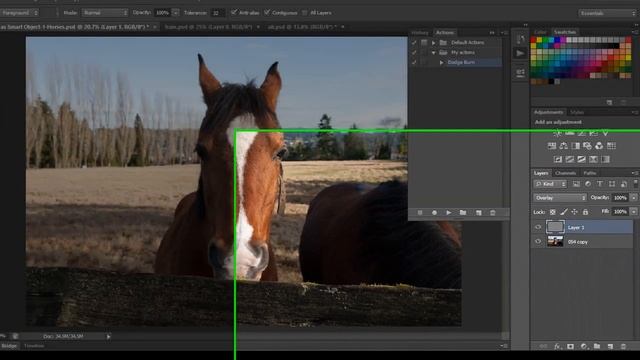Open the Kind layer filter dropdown

pos(550,184)
